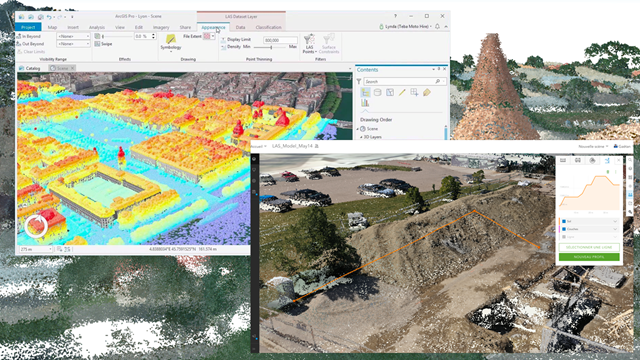Open the LAS Points filter menu
The image size is (640, 360).
pos(309,44)
